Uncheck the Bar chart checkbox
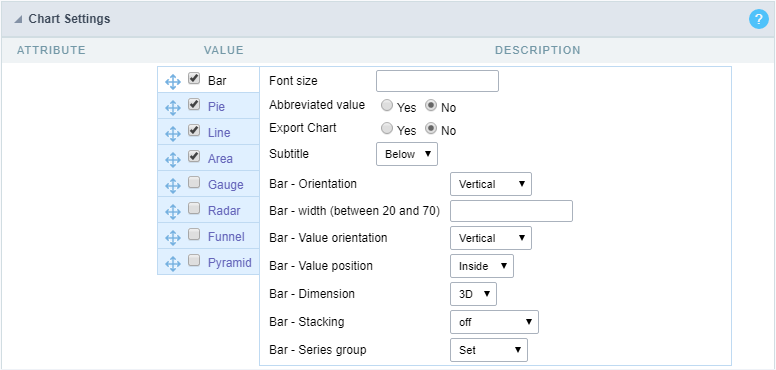Viewport: 776px width, 370px height. point(194,79)
